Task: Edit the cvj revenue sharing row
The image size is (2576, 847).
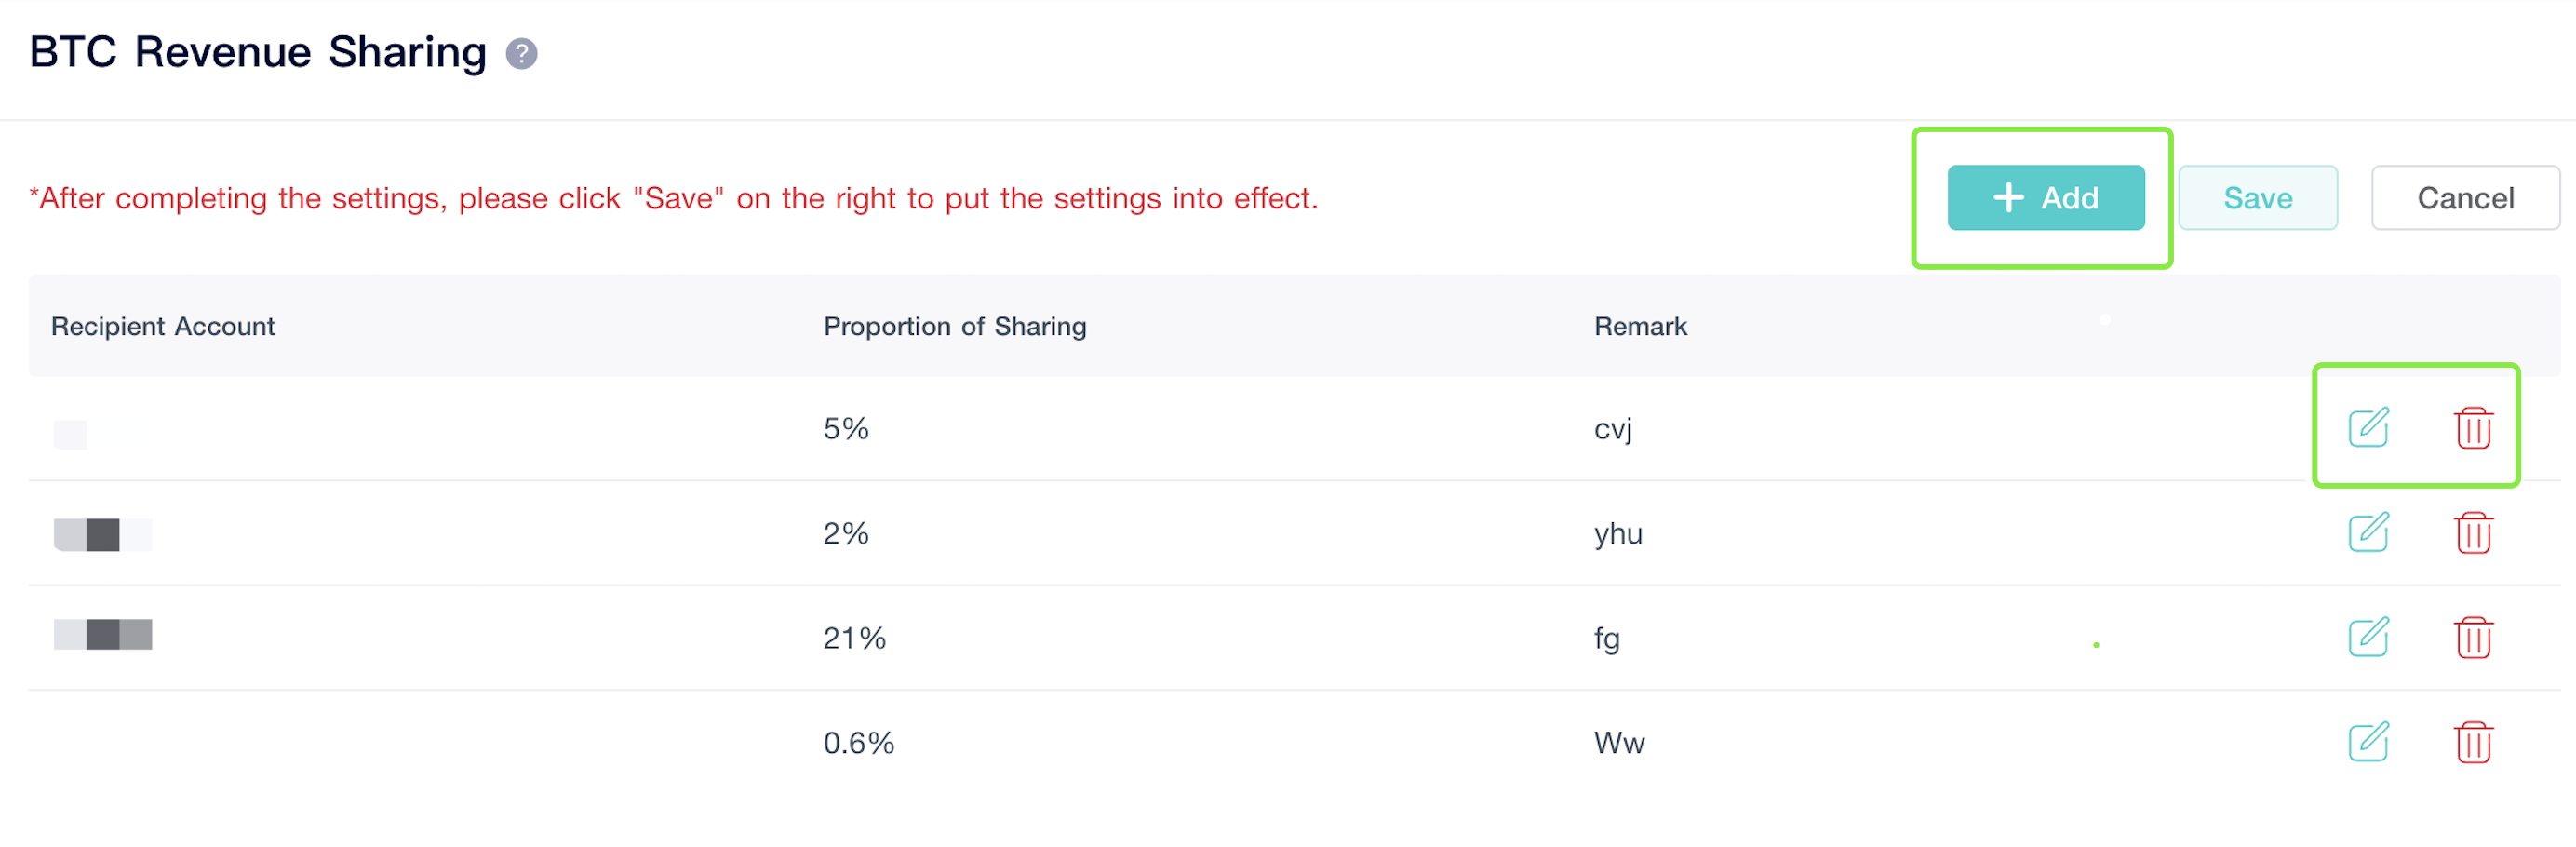Action: (2368, 428)
